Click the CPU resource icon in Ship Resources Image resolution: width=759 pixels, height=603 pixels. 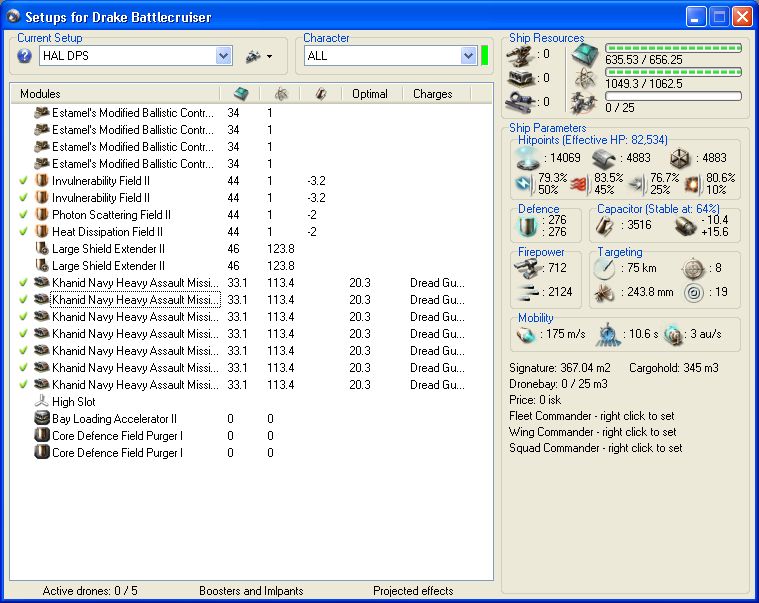pos(585,55)
